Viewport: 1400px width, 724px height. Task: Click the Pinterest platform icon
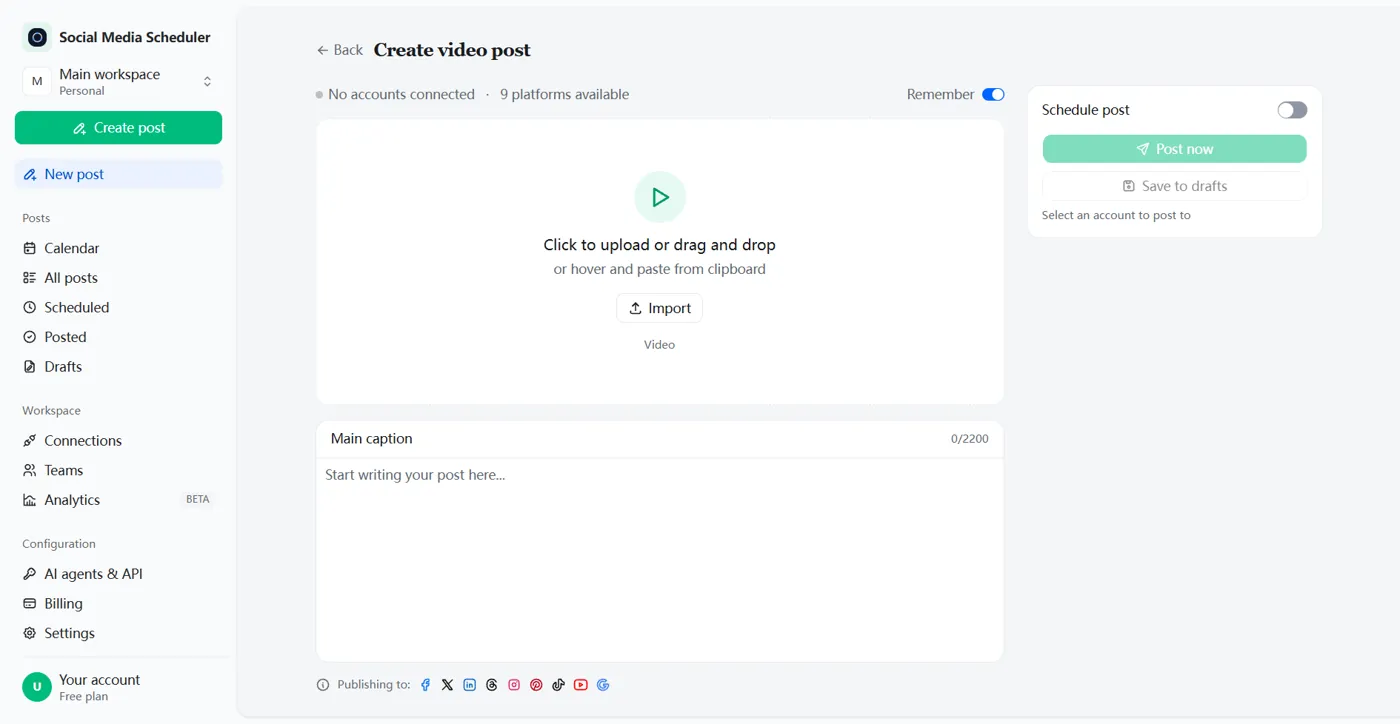point(536,685)
